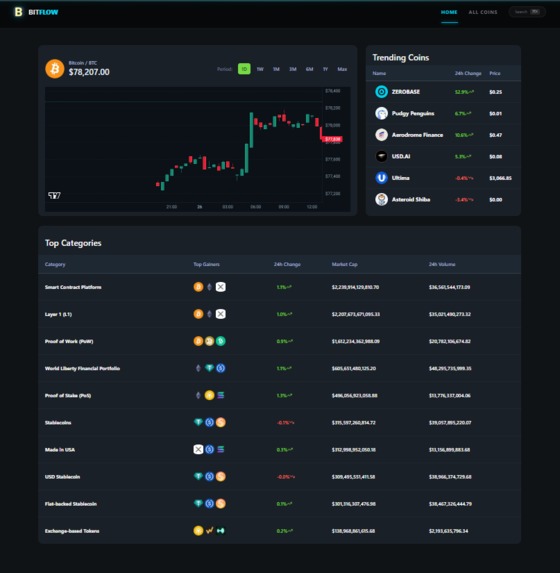Click the Stablecoins category name
The width and height of the screenshot is (560, 573).
58,422
